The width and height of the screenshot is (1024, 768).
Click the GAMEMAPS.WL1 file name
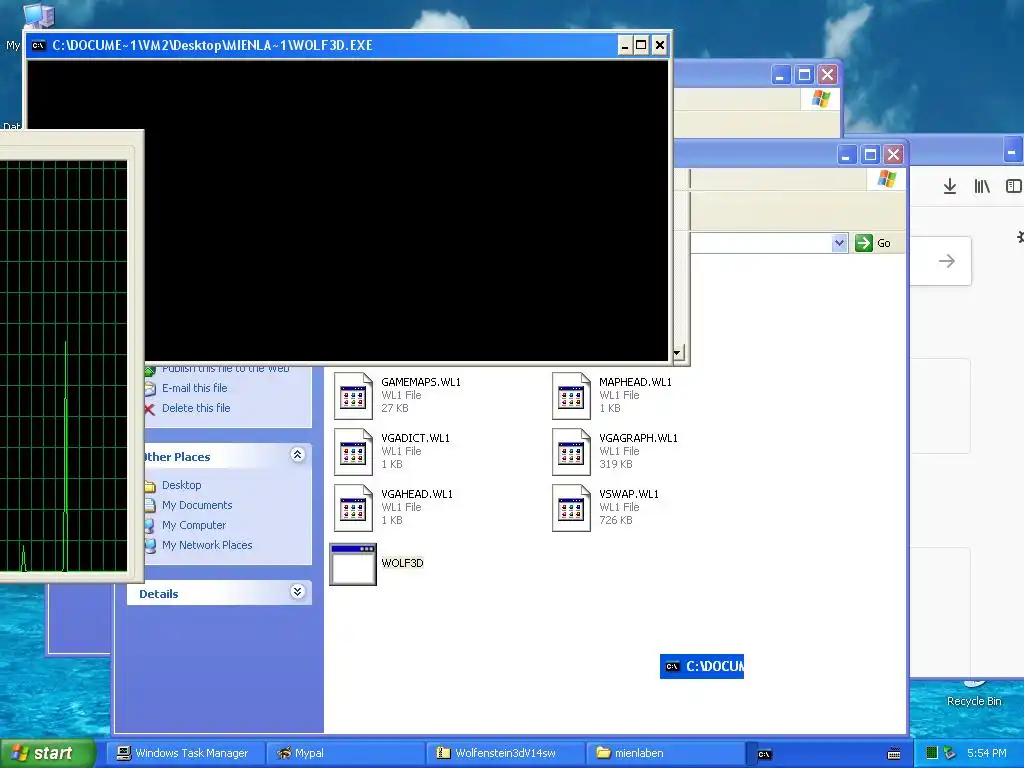click(421, 382)
